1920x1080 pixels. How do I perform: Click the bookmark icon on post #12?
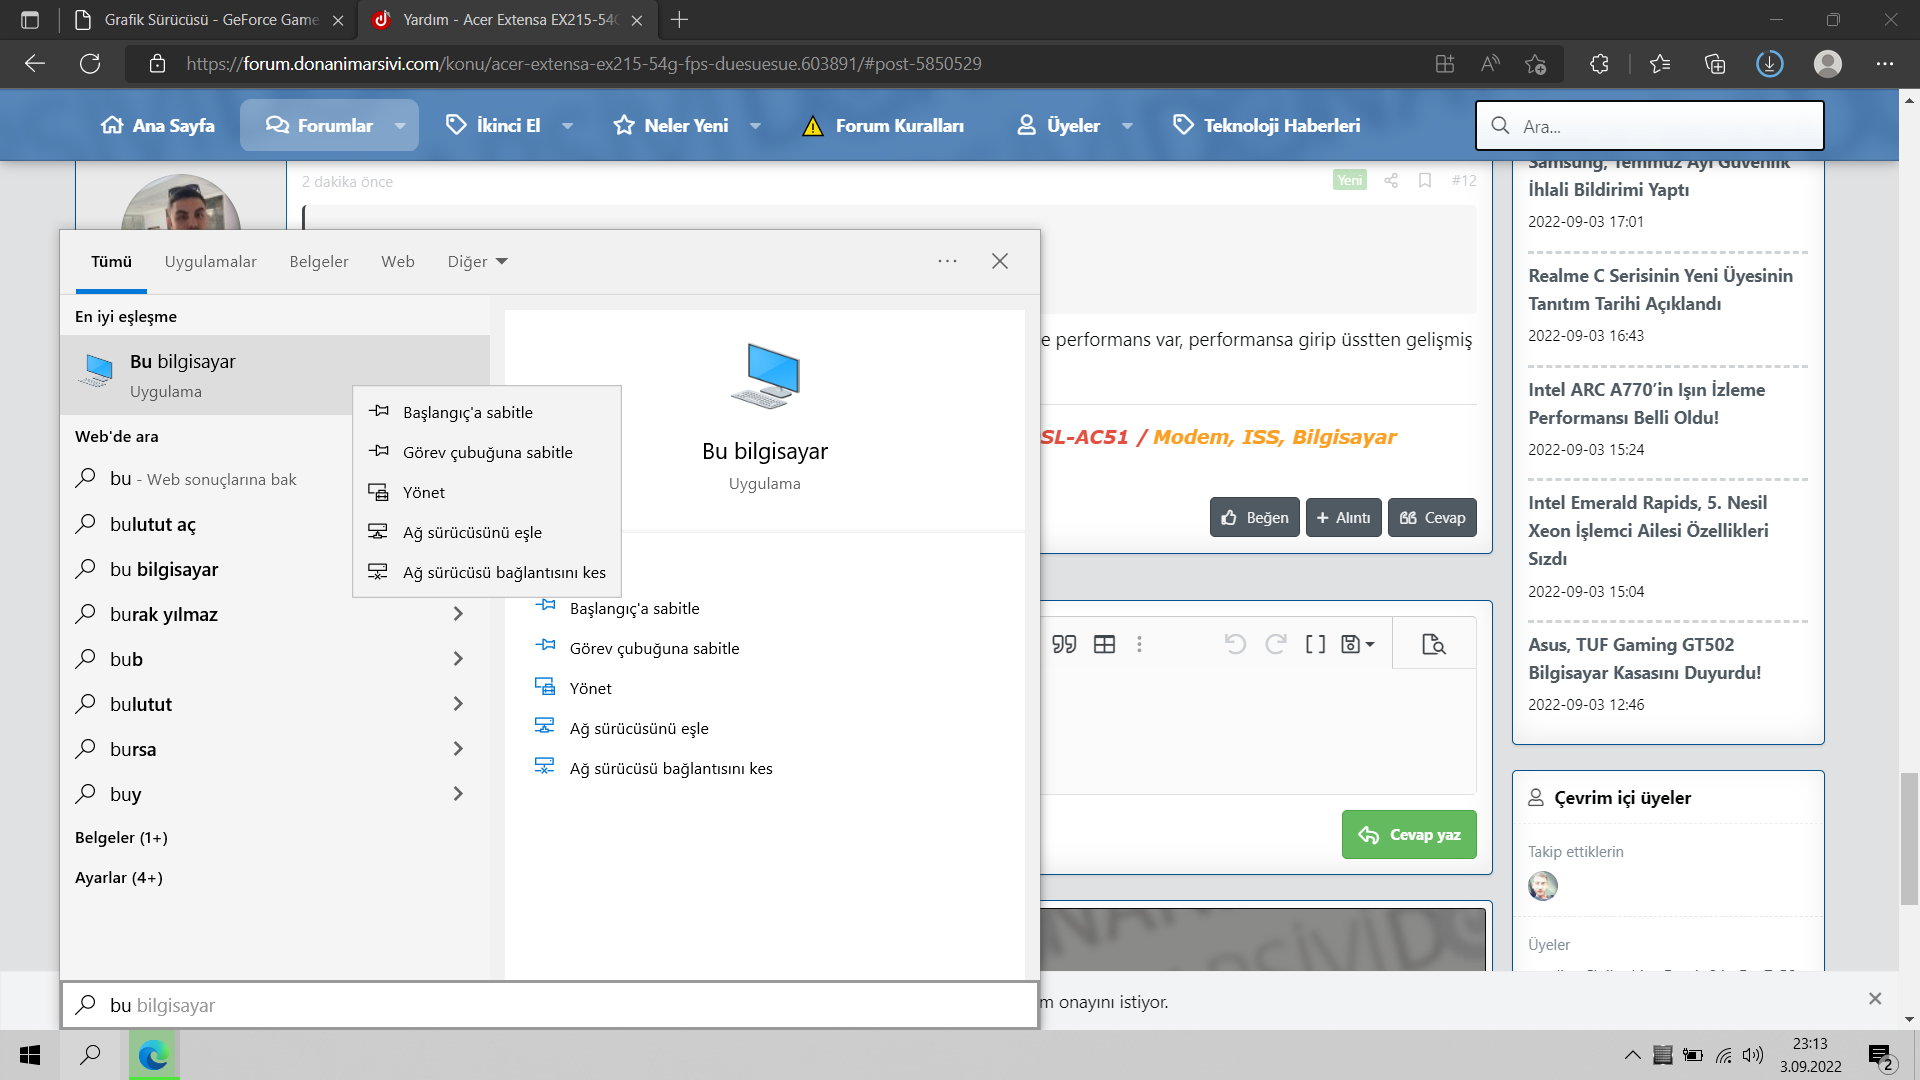1425,181
